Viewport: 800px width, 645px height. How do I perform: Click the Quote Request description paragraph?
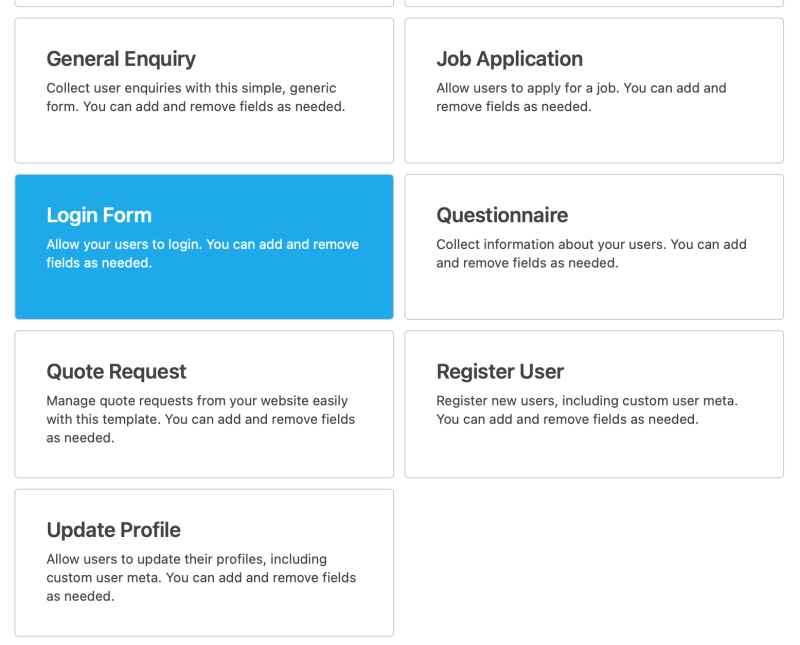[200, 419]
